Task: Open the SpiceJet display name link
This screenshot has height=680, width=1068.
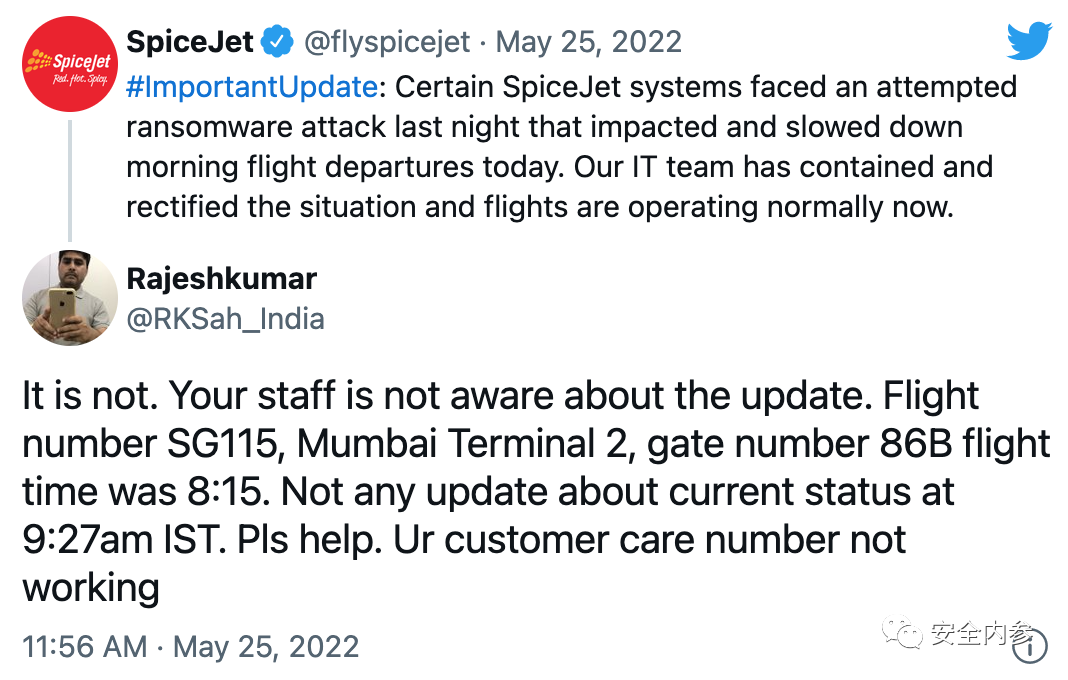Action: pyautogui.click(x=191, y=43)
